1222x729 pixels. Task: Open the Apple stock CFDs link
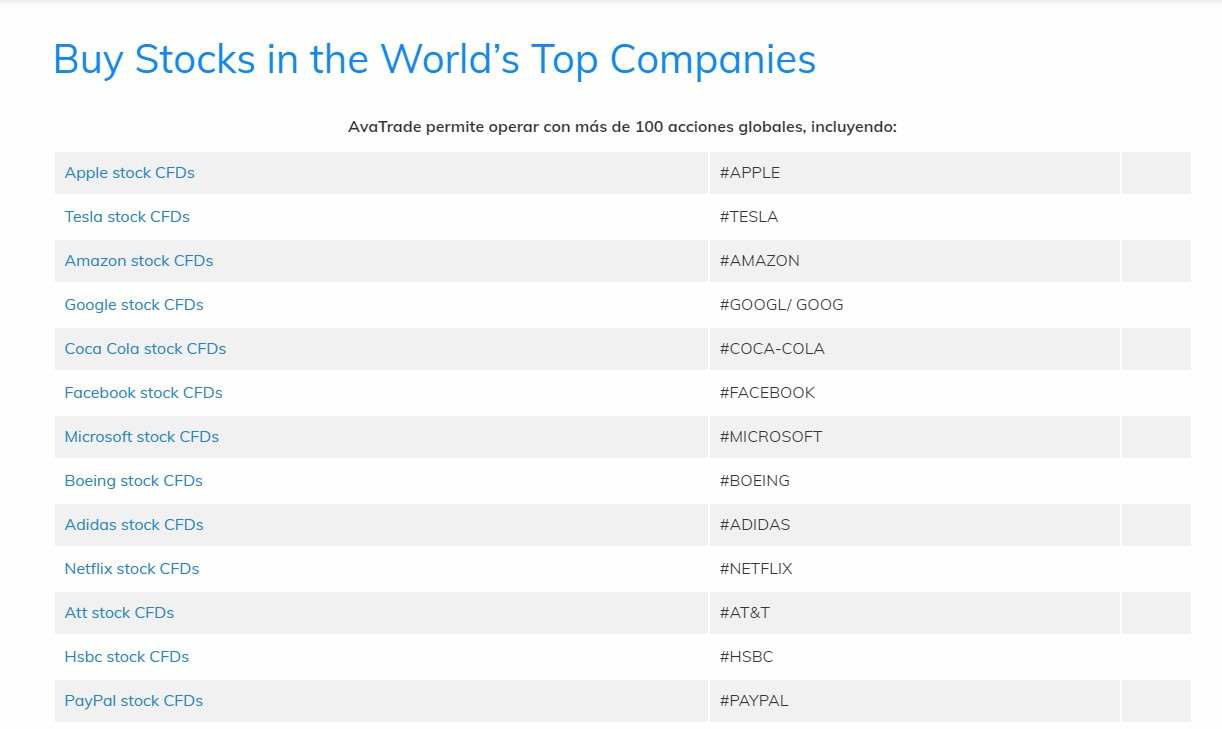click(x=129, y=173)
